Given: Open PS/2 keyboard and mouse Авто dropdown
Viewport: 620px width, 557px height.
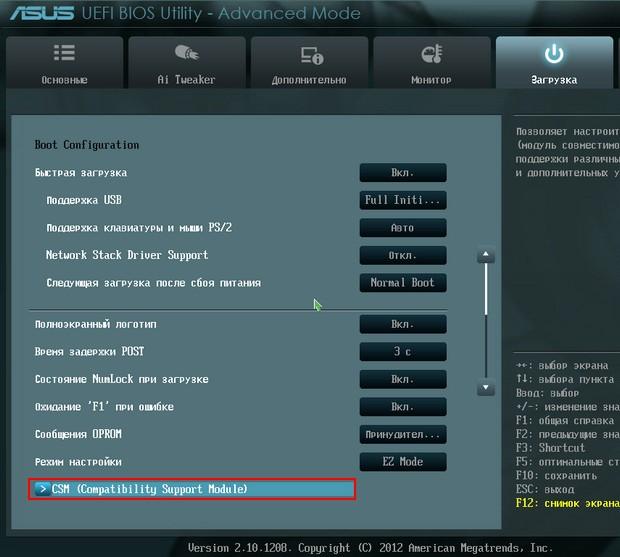Looking at the screenshot, I should pos(403,228).
